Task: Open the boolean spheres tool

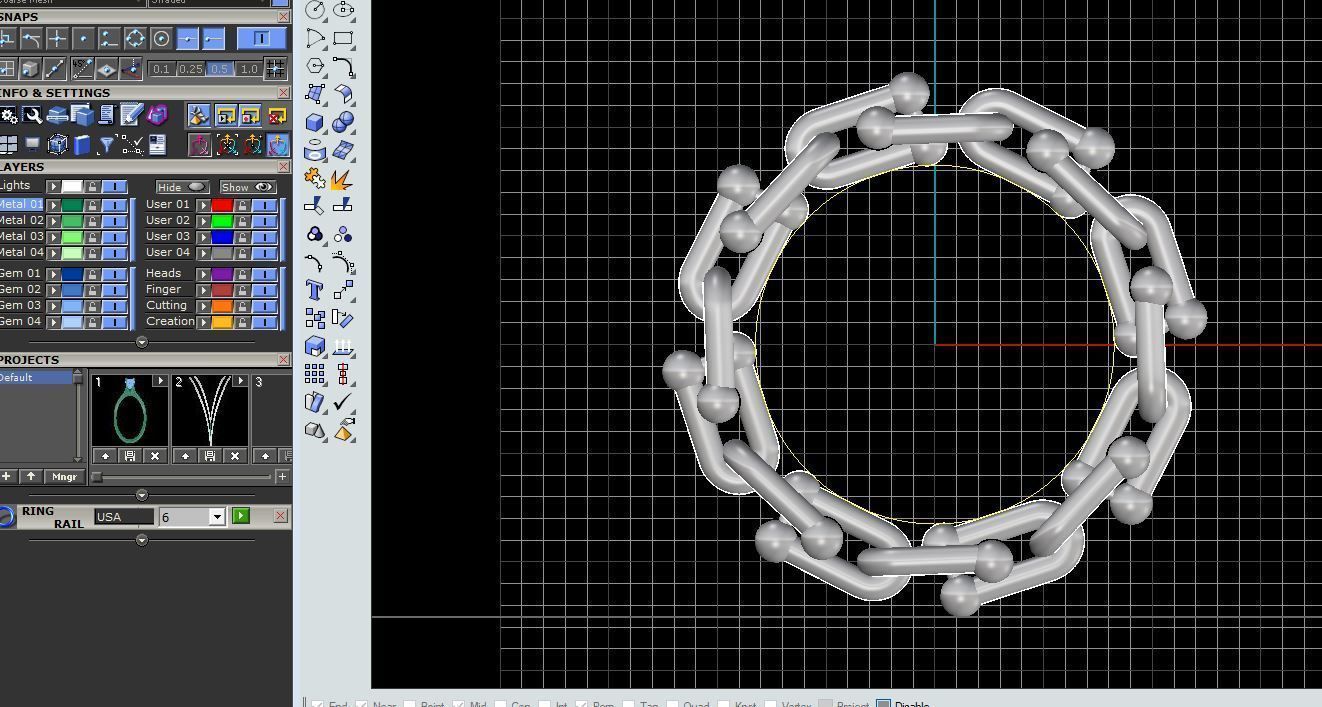Action: click(x=343, y=122)
